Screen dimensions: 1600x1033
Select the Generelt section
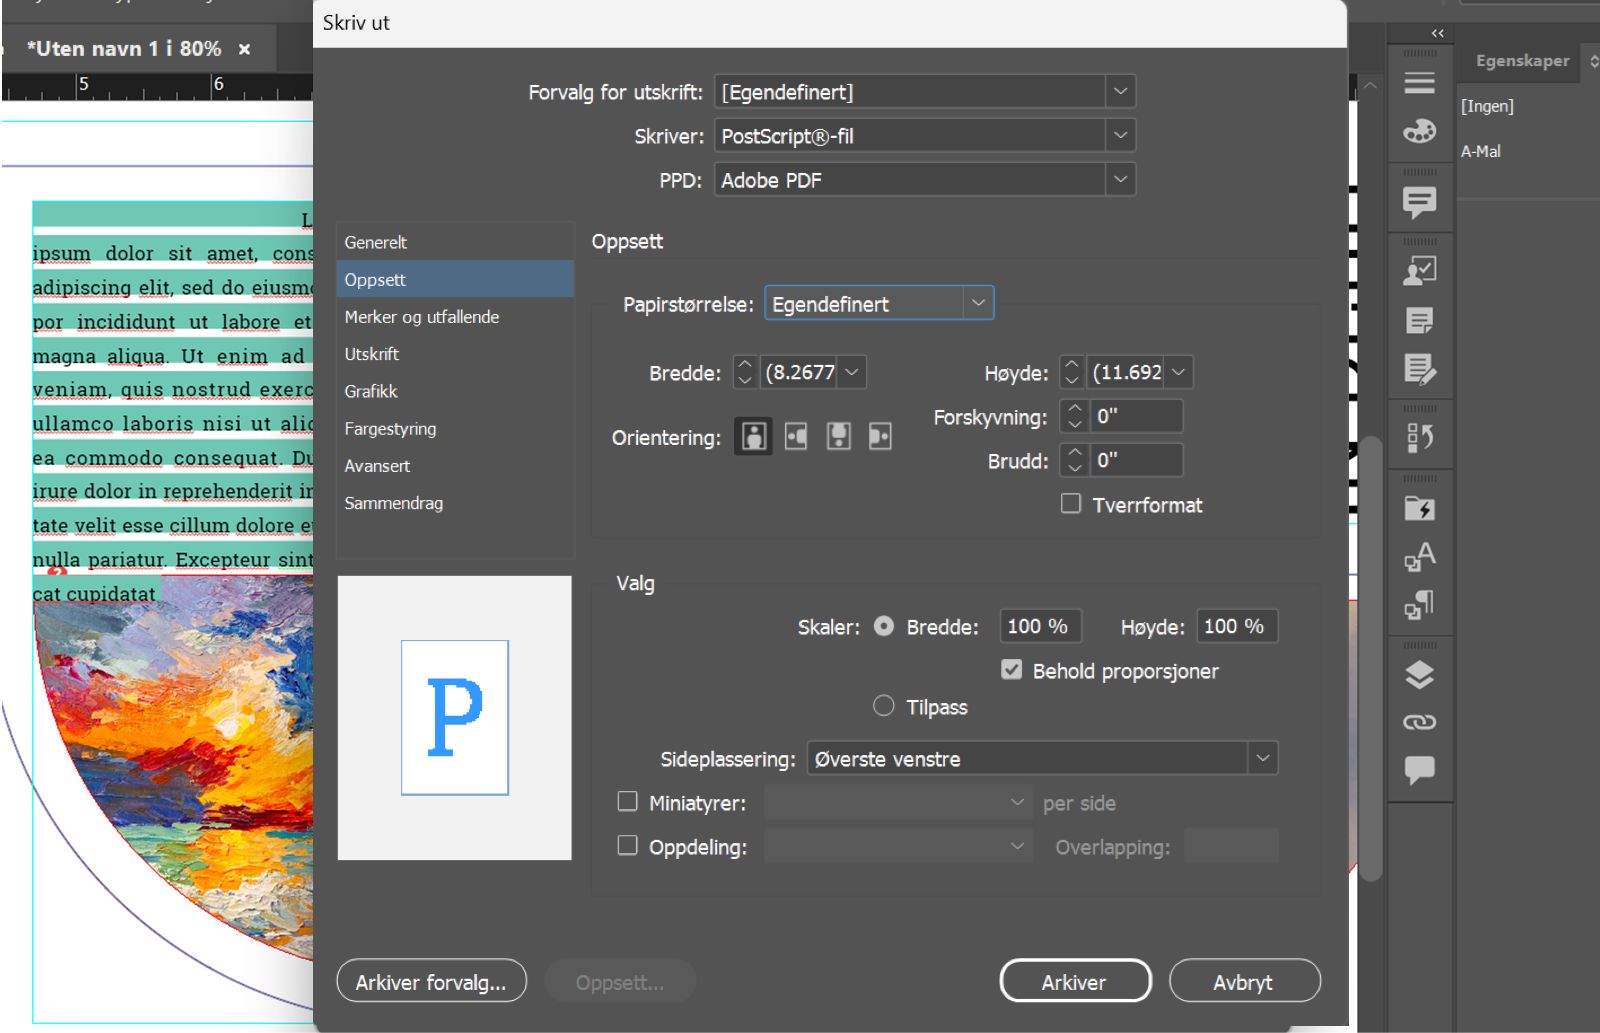[x=455, y=242]
